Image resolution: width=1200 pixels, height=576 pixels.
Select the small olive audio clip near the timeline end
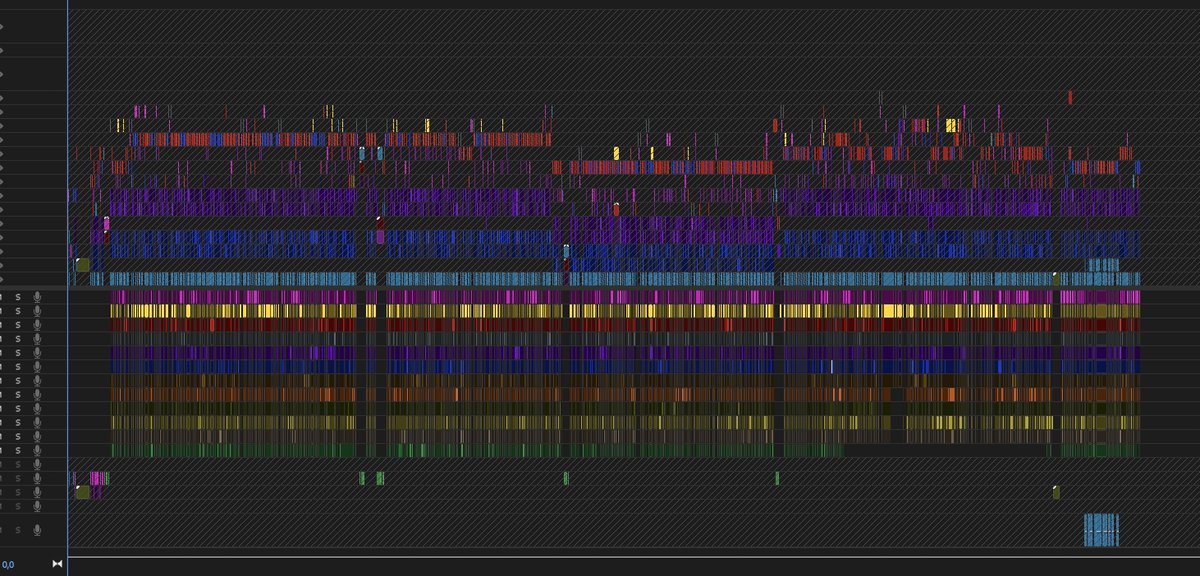click(x=1055, y=492)
